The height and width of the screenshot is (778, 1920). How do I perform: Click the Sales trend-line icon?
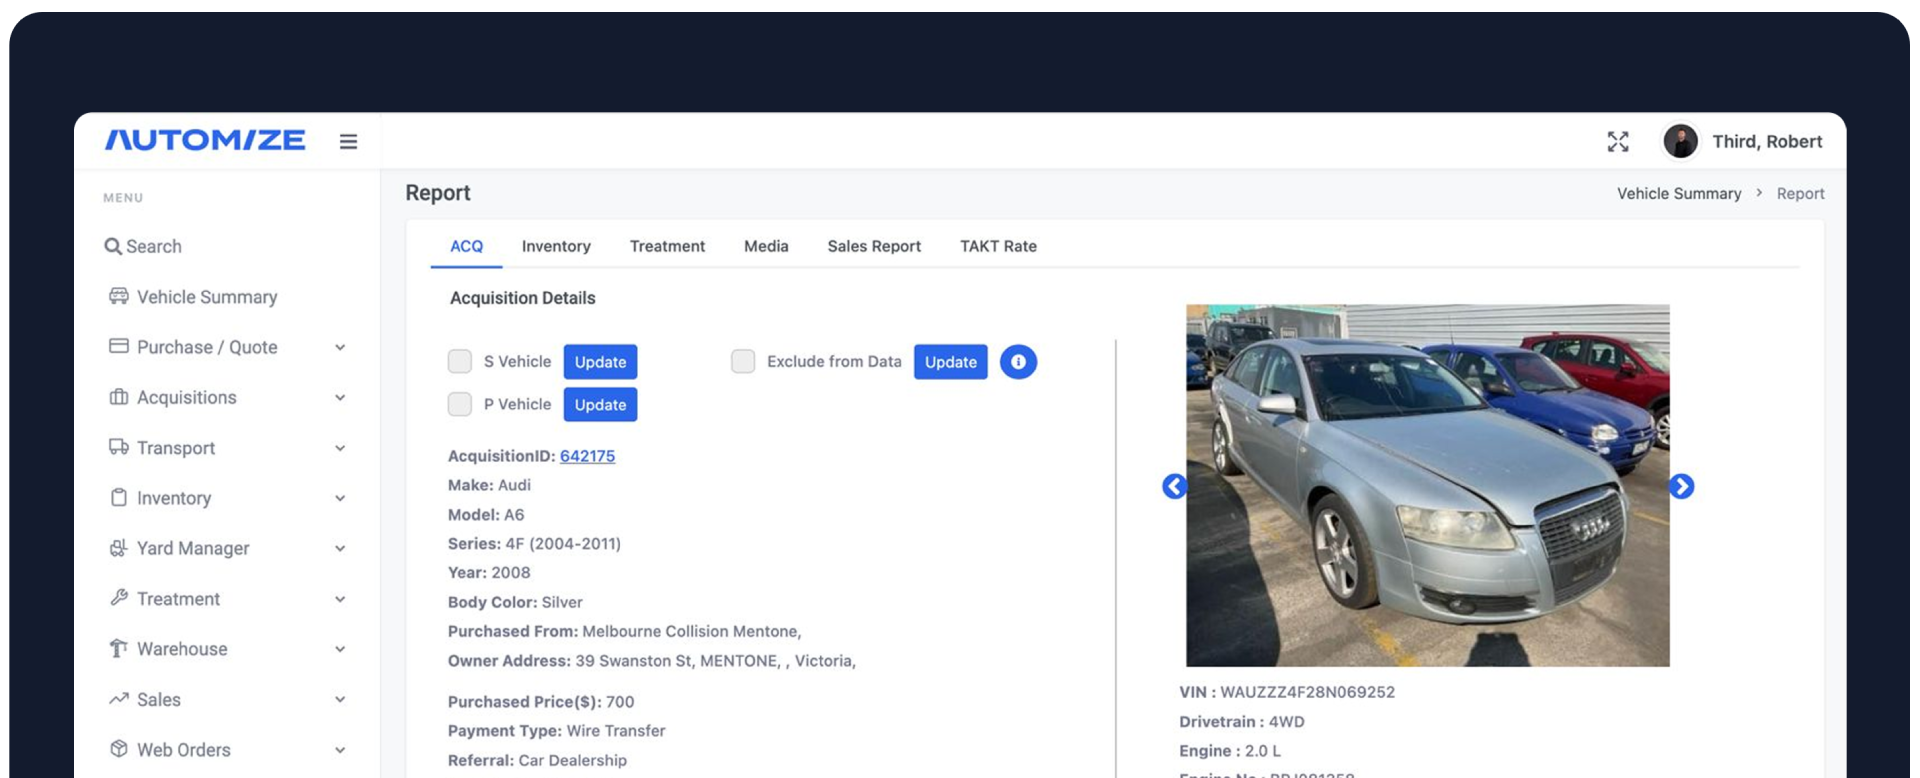click(119, 699)
